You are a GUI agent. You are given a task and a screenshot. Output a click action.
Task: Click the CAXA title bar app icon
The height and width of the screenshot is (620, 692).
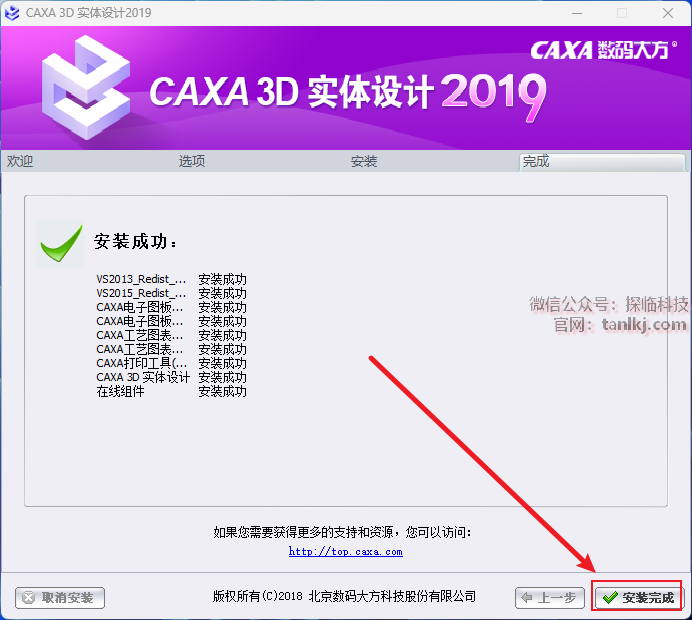(x=12, y=13)
